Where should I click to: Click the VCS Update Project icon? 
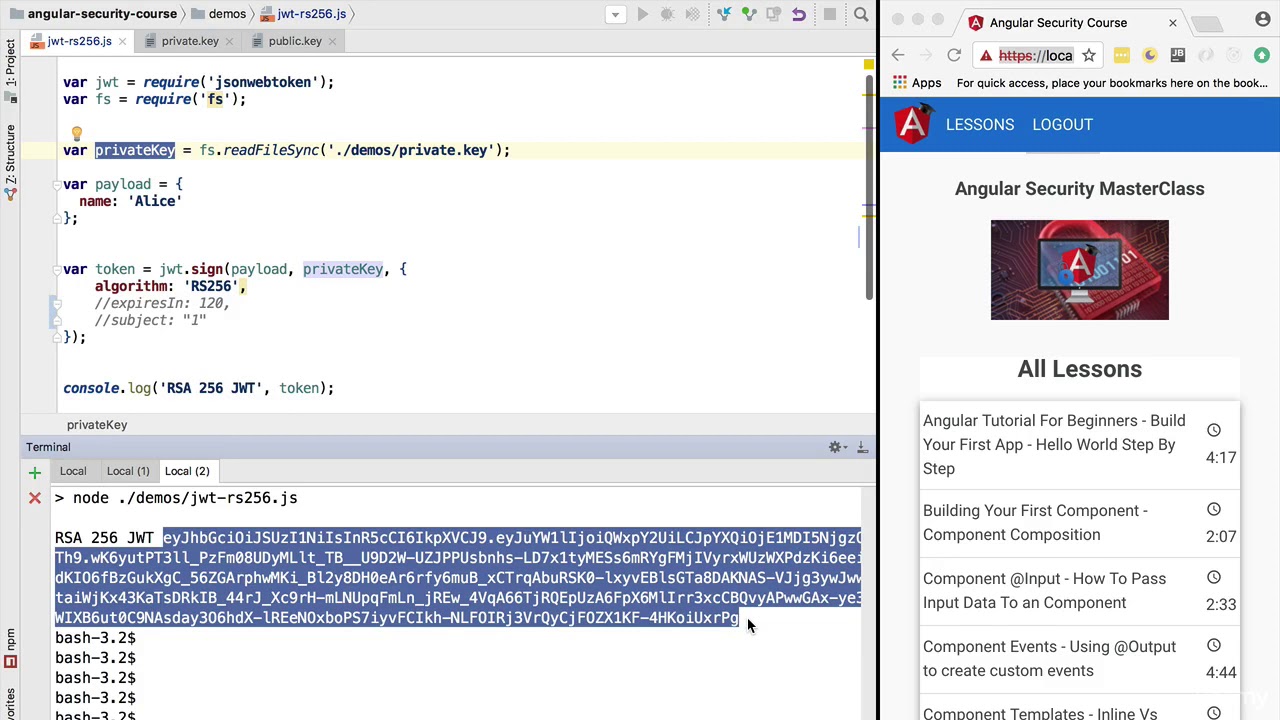724,14
